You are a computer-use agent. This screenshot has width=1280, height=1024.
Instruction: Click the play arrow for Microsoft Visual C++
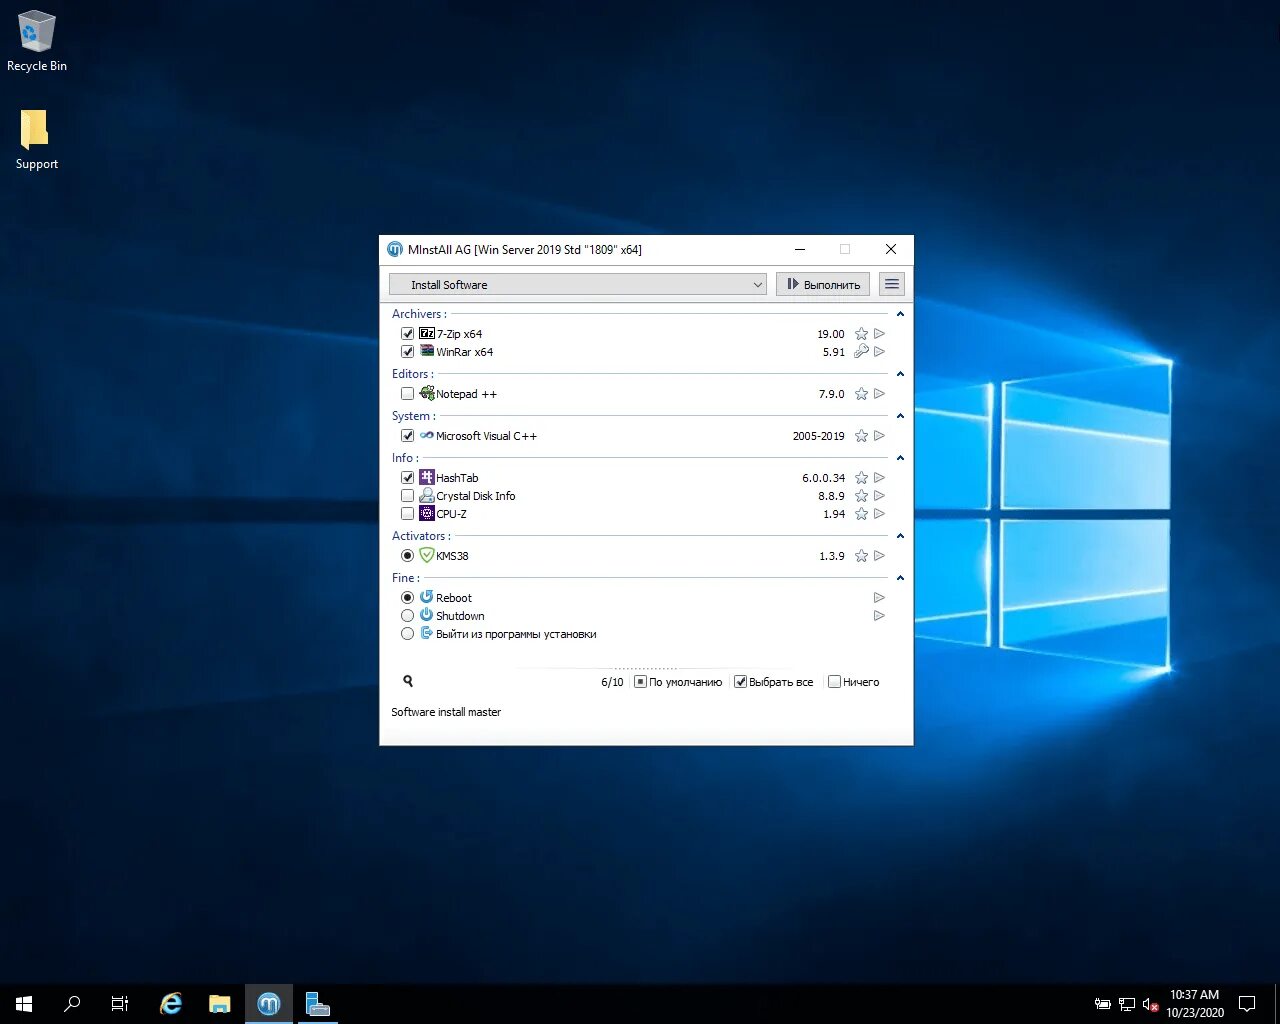coord(880,436)
